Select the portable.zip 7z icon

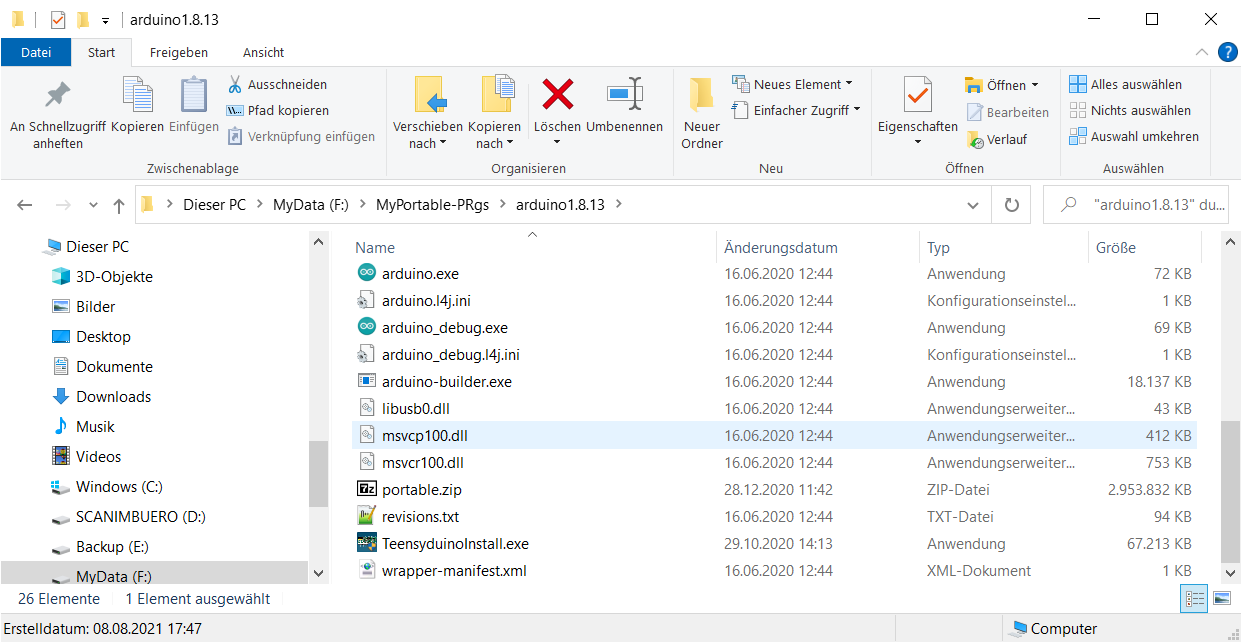tap(366, 489)
